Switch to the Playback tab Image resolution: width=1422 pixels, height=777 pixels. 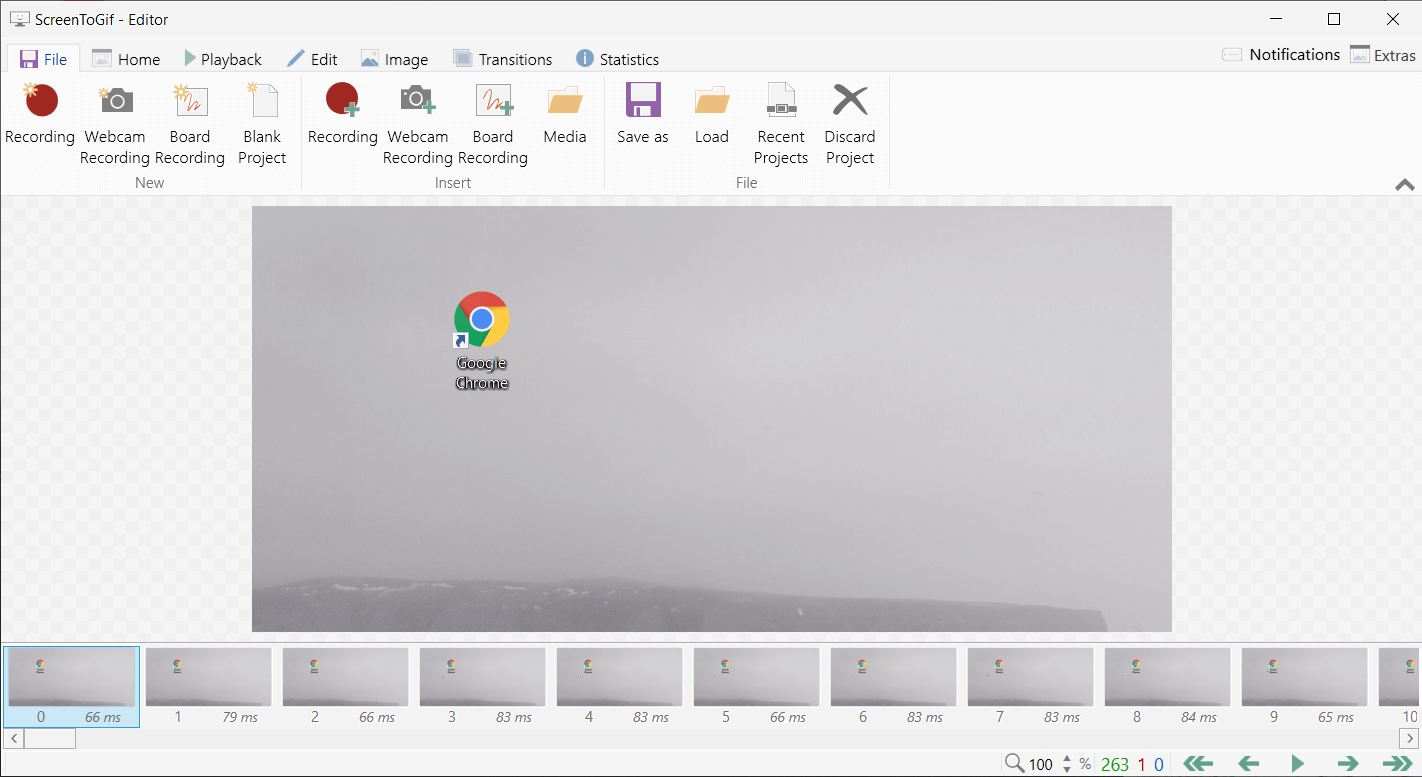coord(222,59)
